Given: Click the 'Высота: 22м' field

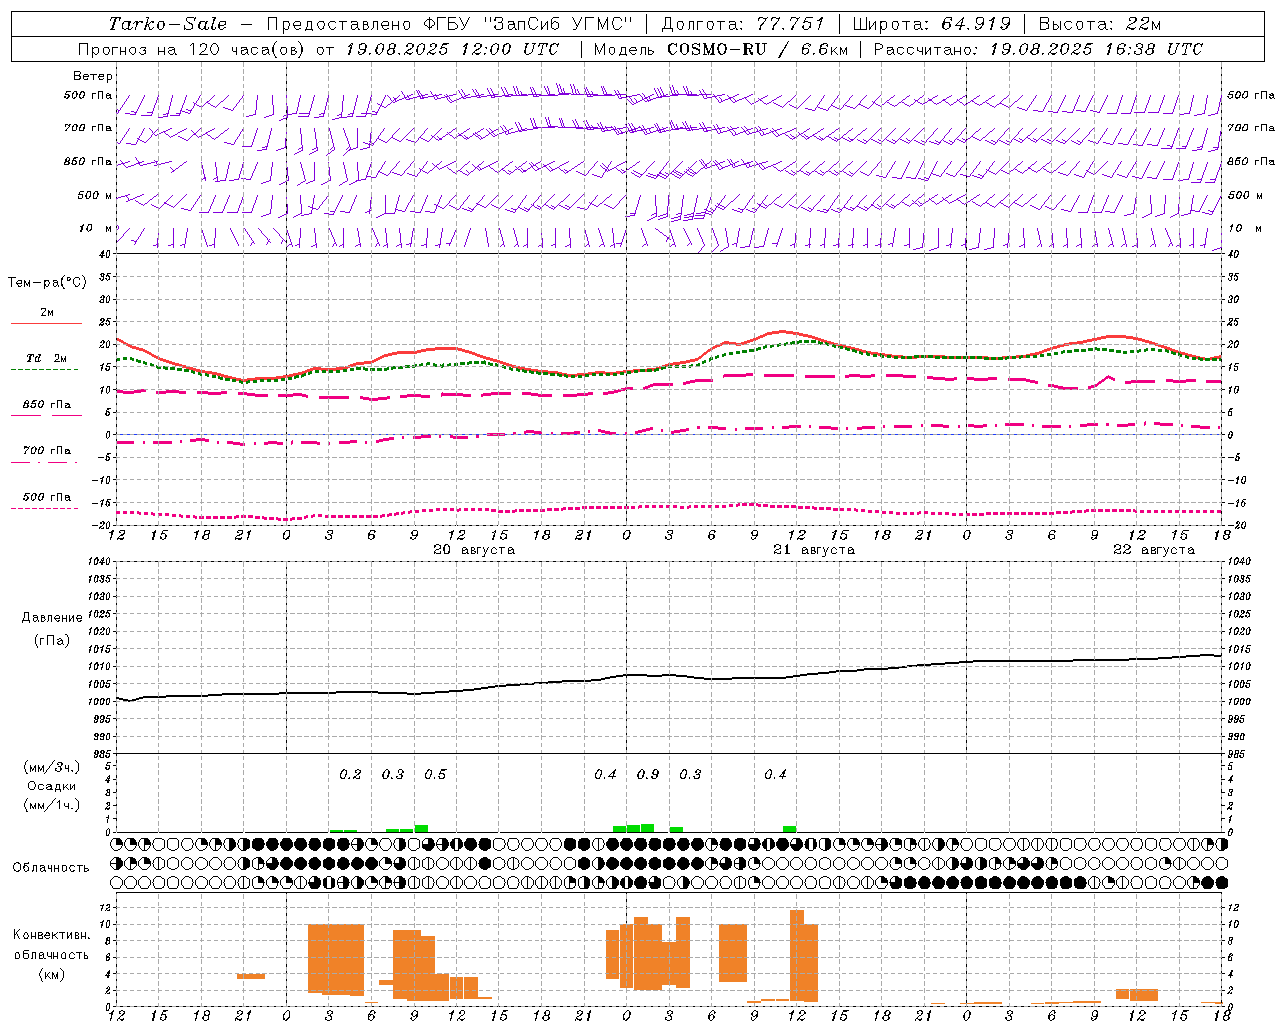Looking at the screenshot, I should click(1100, 24).
